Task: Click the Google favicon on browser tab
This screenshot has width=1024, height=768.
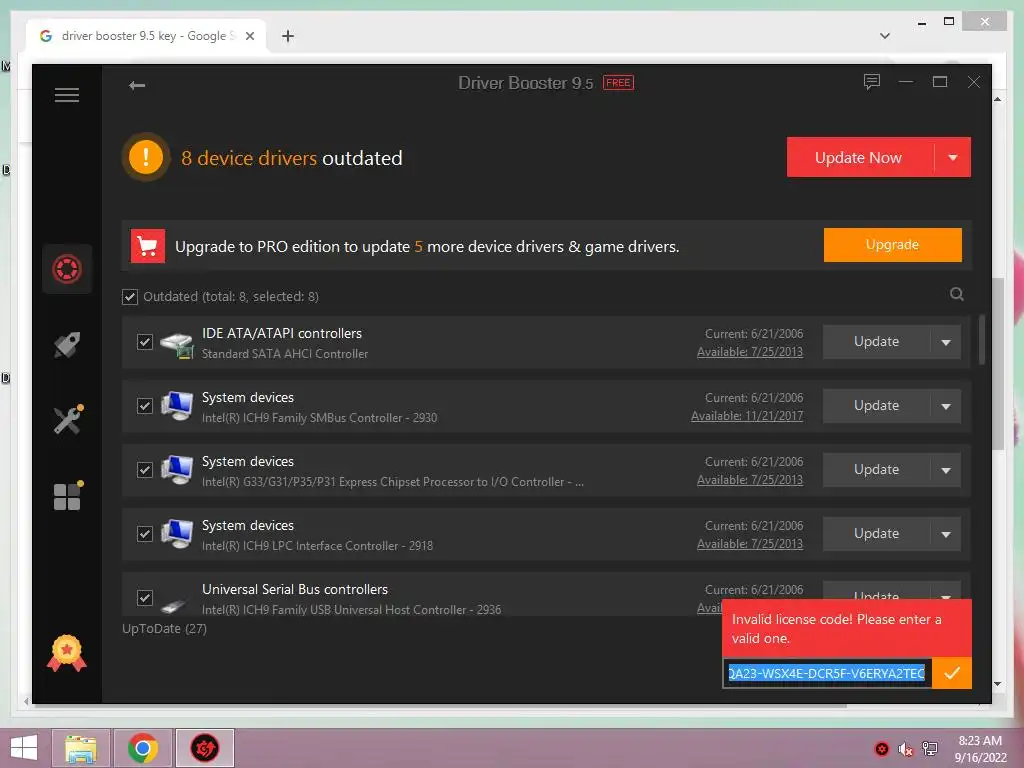Action: [46, 36]
